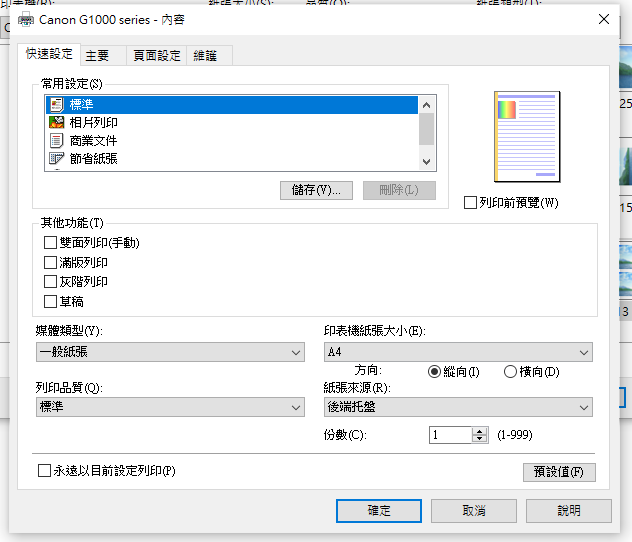Switch to the 頁面設定 tab
The height and width of the screenshot is (542, 632).
point(156,56)
